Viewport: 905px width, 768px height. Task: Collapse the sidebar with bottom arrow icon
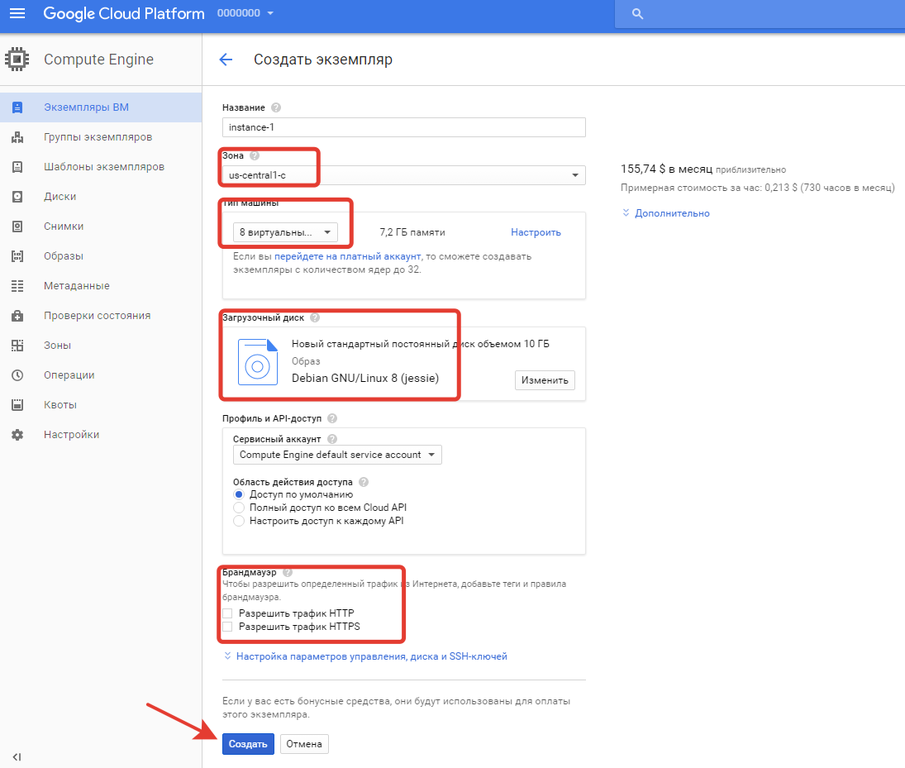17,756
